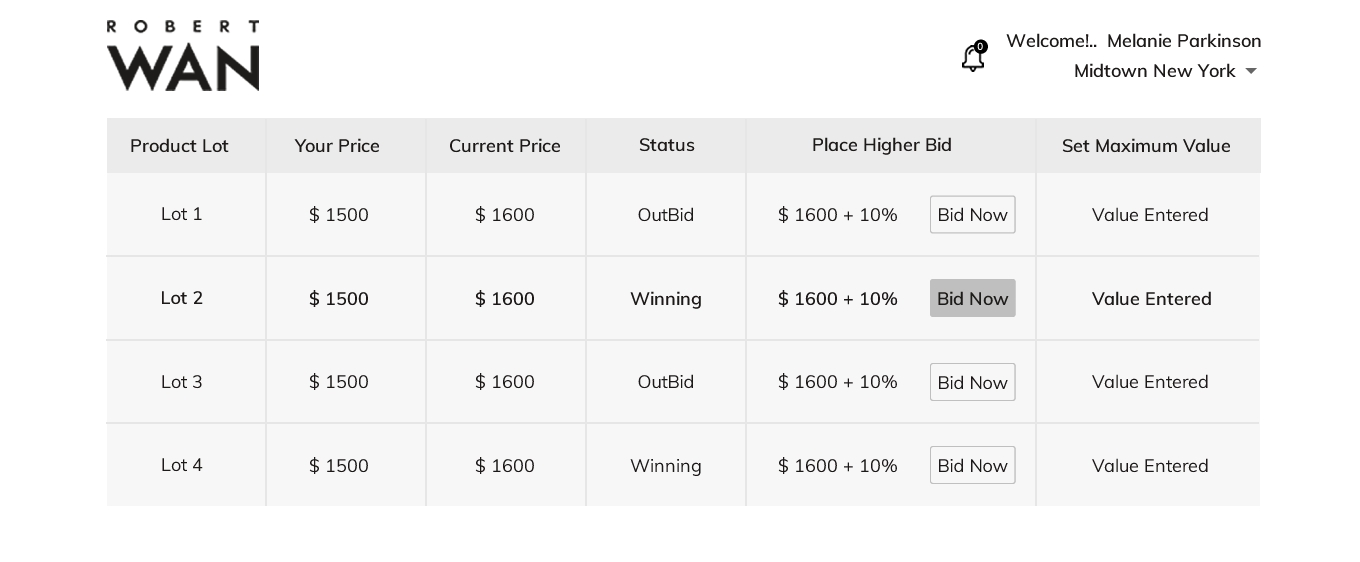Click Value Entered for Lot 3

click(x=1150, y=382)
